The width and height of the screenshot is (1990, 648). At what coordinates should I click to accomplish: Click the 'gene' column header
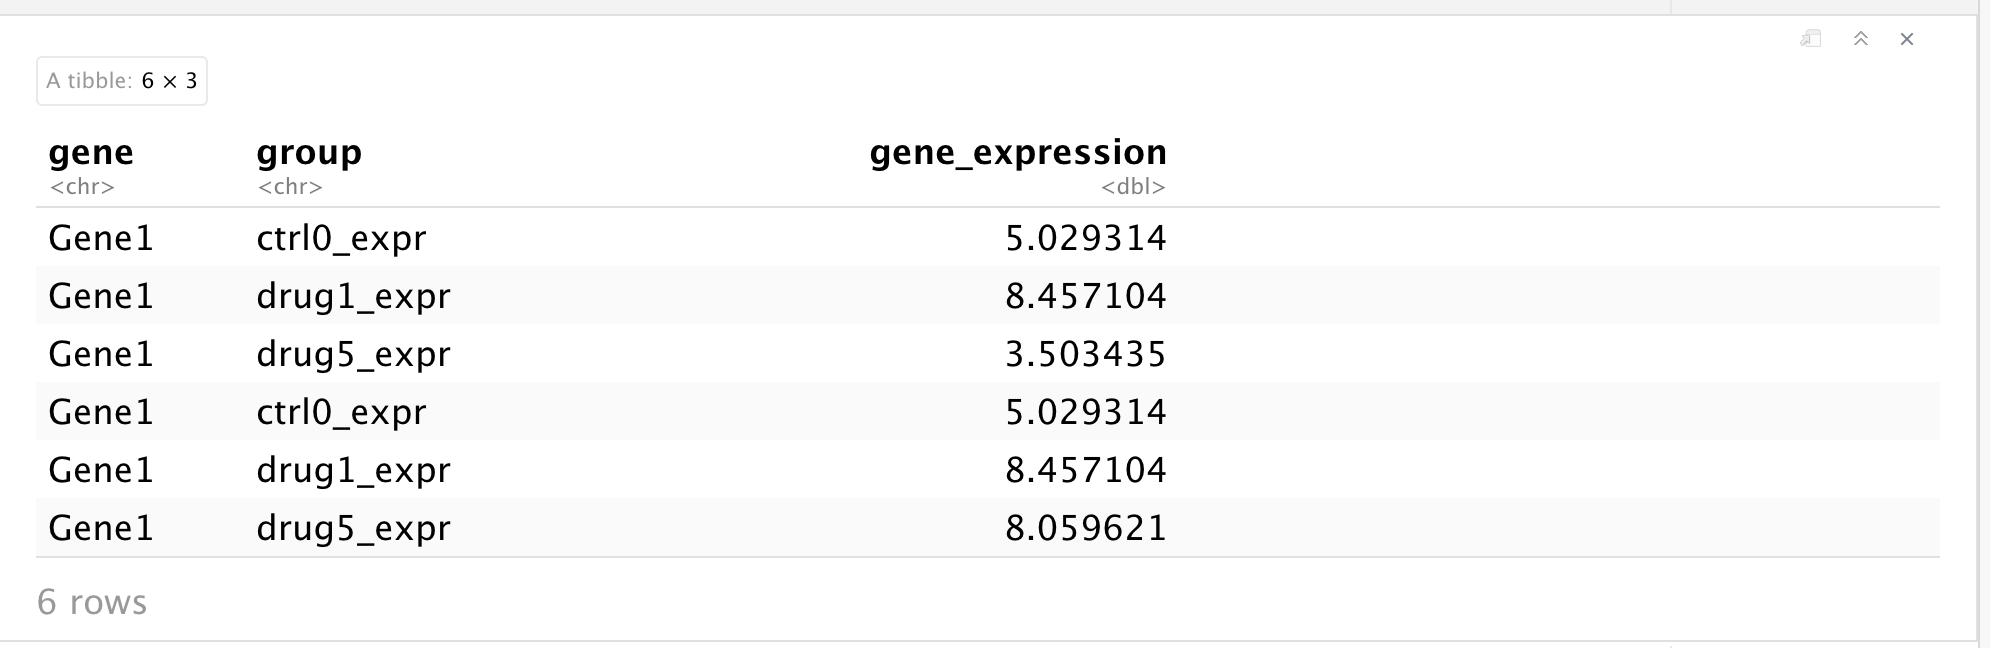[x=91, y=152]
